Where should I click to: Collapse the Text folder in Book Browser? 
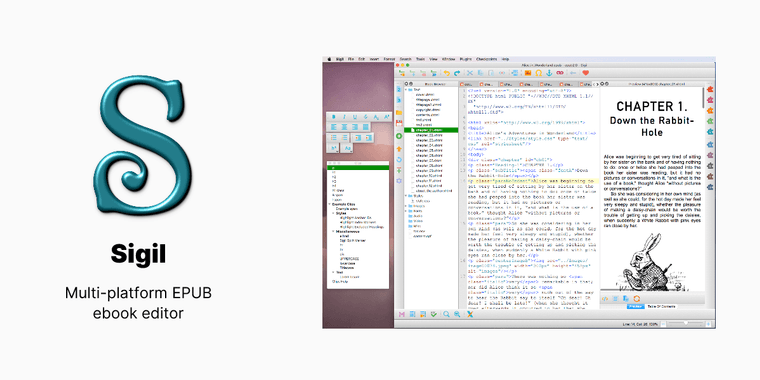406,90
